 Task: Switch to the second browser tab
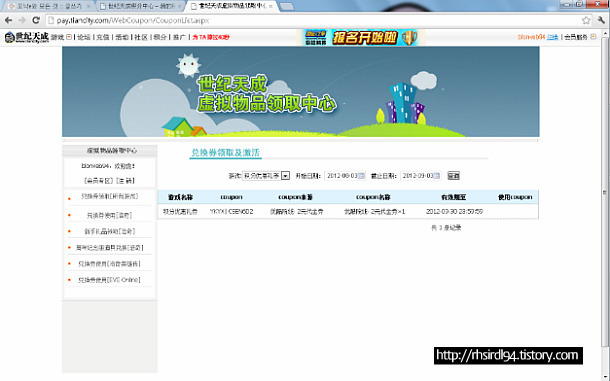(140, 6)
